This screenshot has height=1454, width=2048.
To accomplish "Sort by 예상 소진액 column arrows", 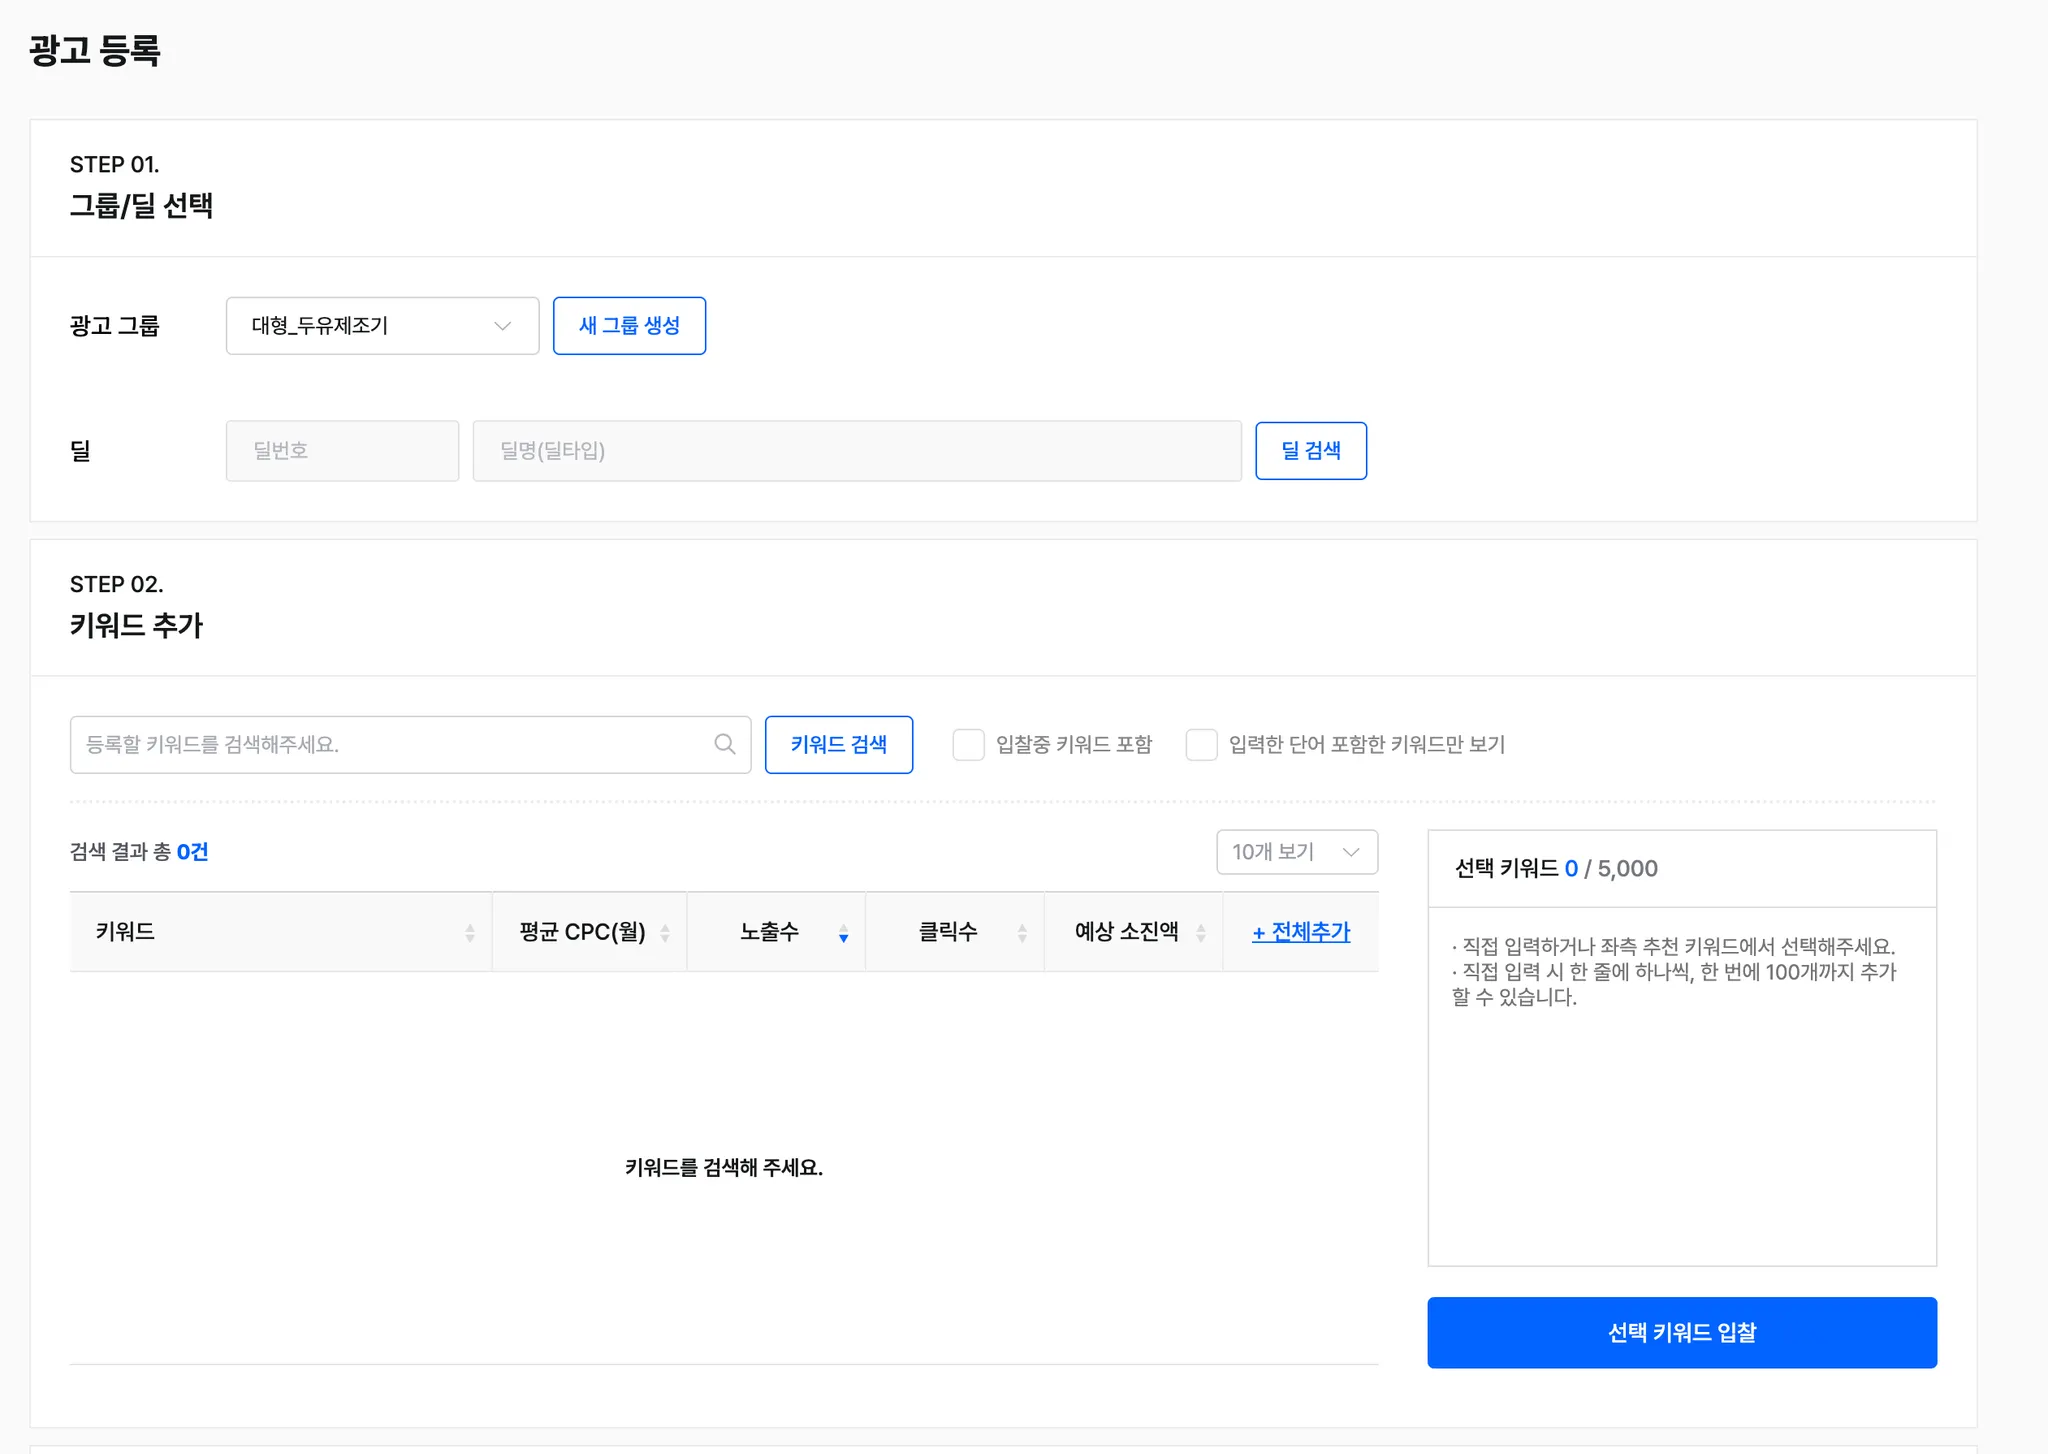I will (x=1200, y=933).
